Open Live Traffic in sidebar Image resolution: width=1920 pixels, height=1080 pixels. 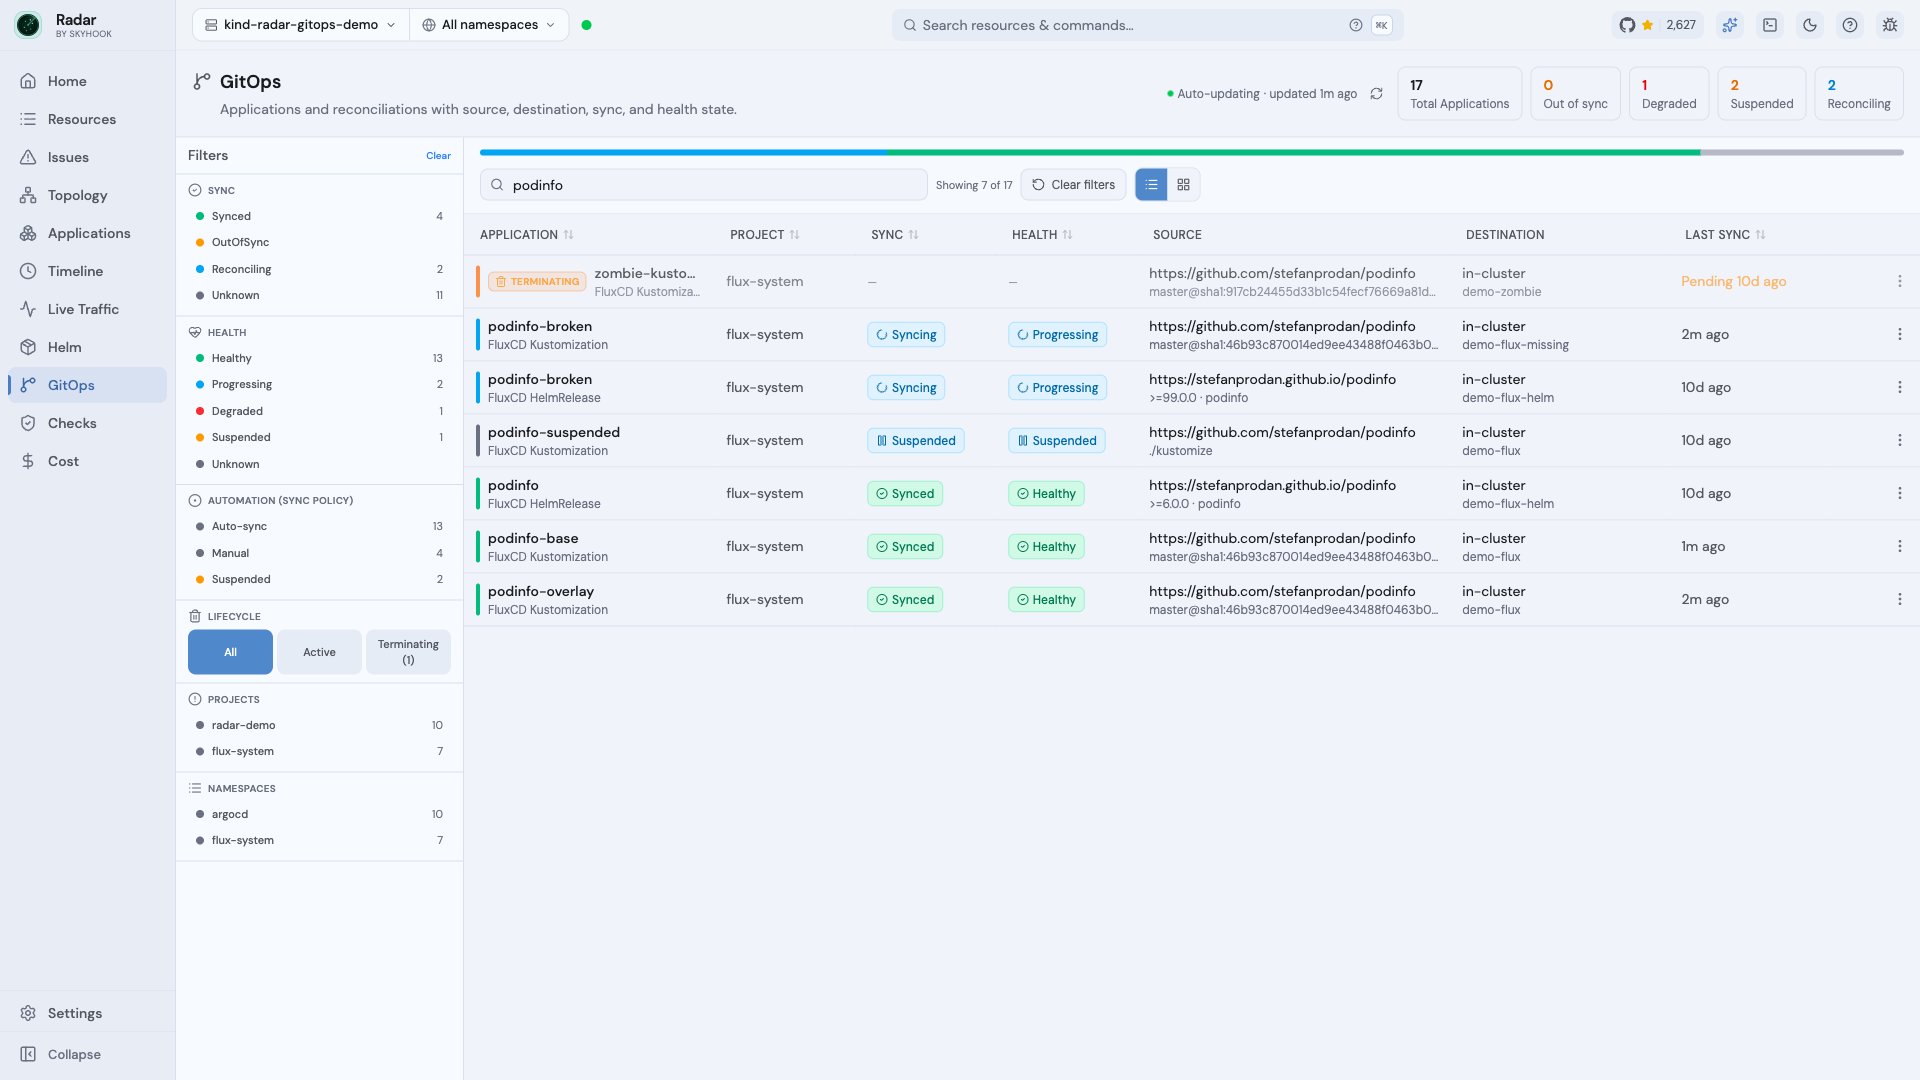tap(87, 309)
